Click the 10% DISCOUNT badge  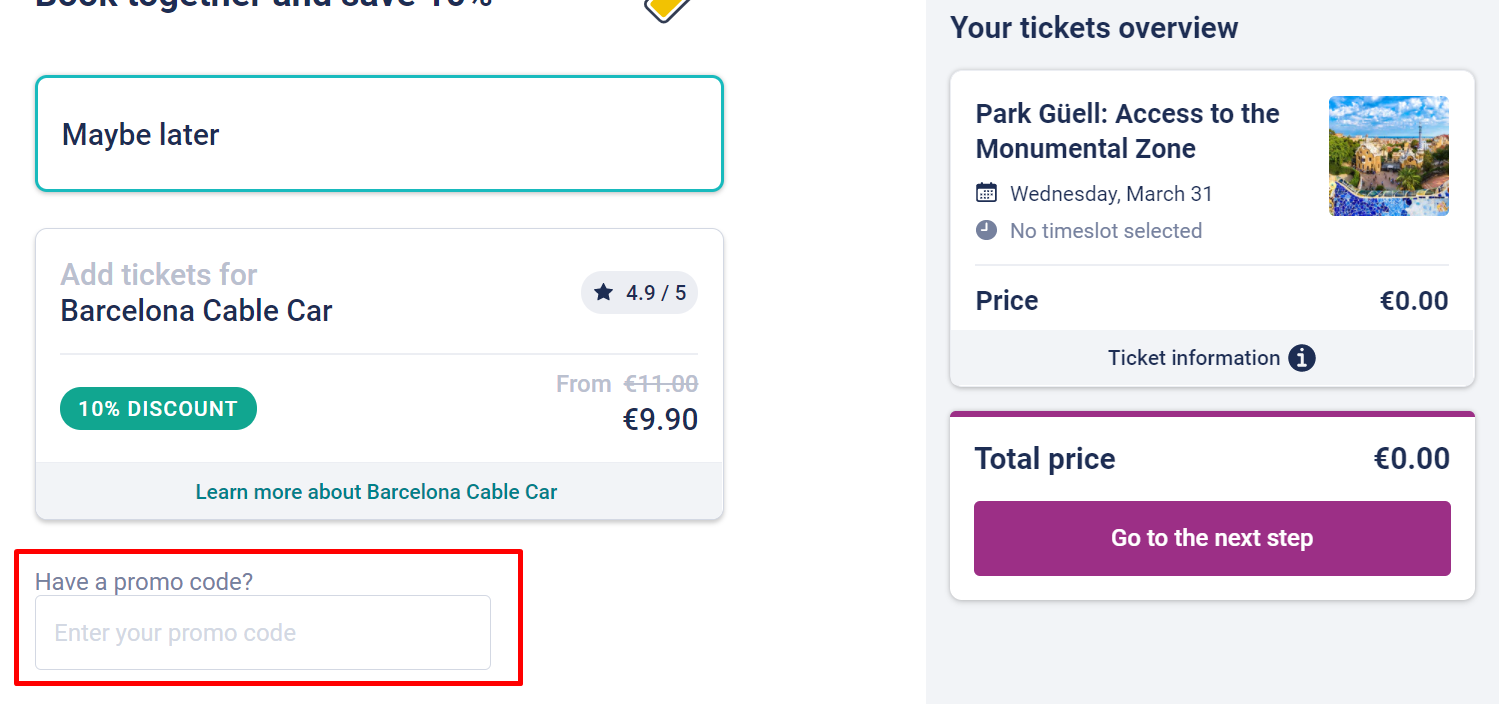(158, 409)
